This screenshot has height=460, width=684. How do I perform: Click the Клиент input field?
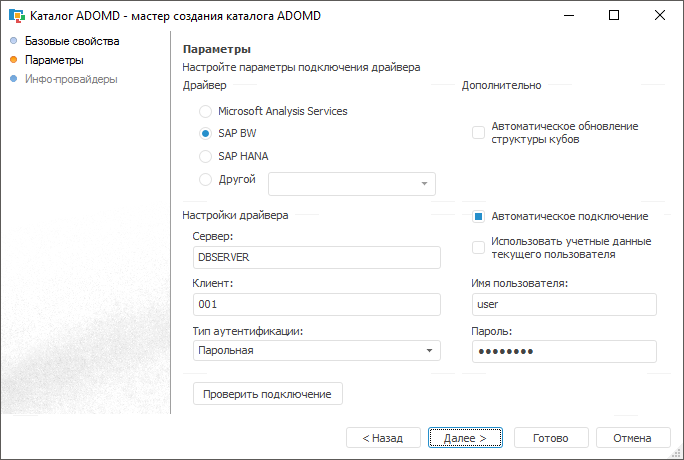pyautogui.click(x=316, y=304)
